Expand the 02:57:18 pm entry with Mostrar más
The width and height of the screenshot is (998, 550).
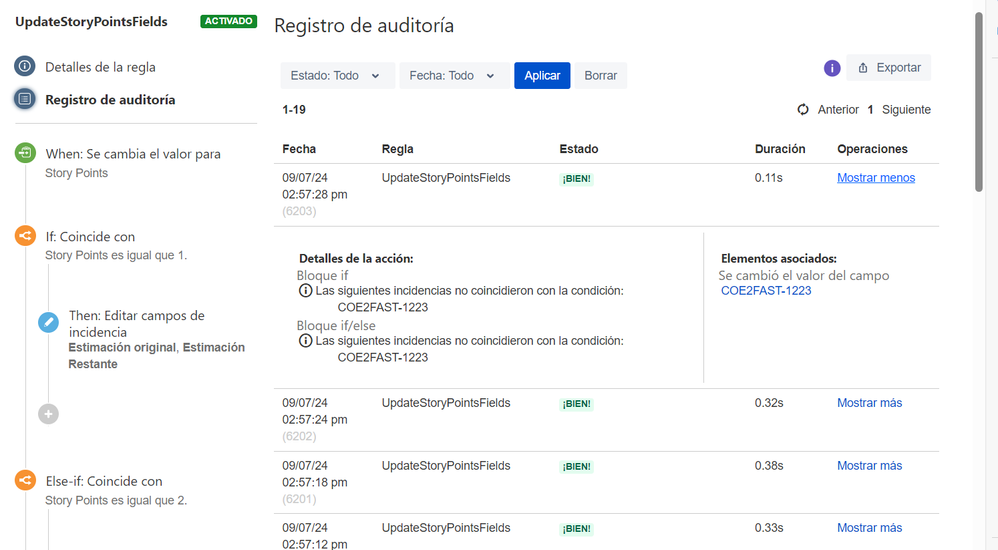pos(869,466)
